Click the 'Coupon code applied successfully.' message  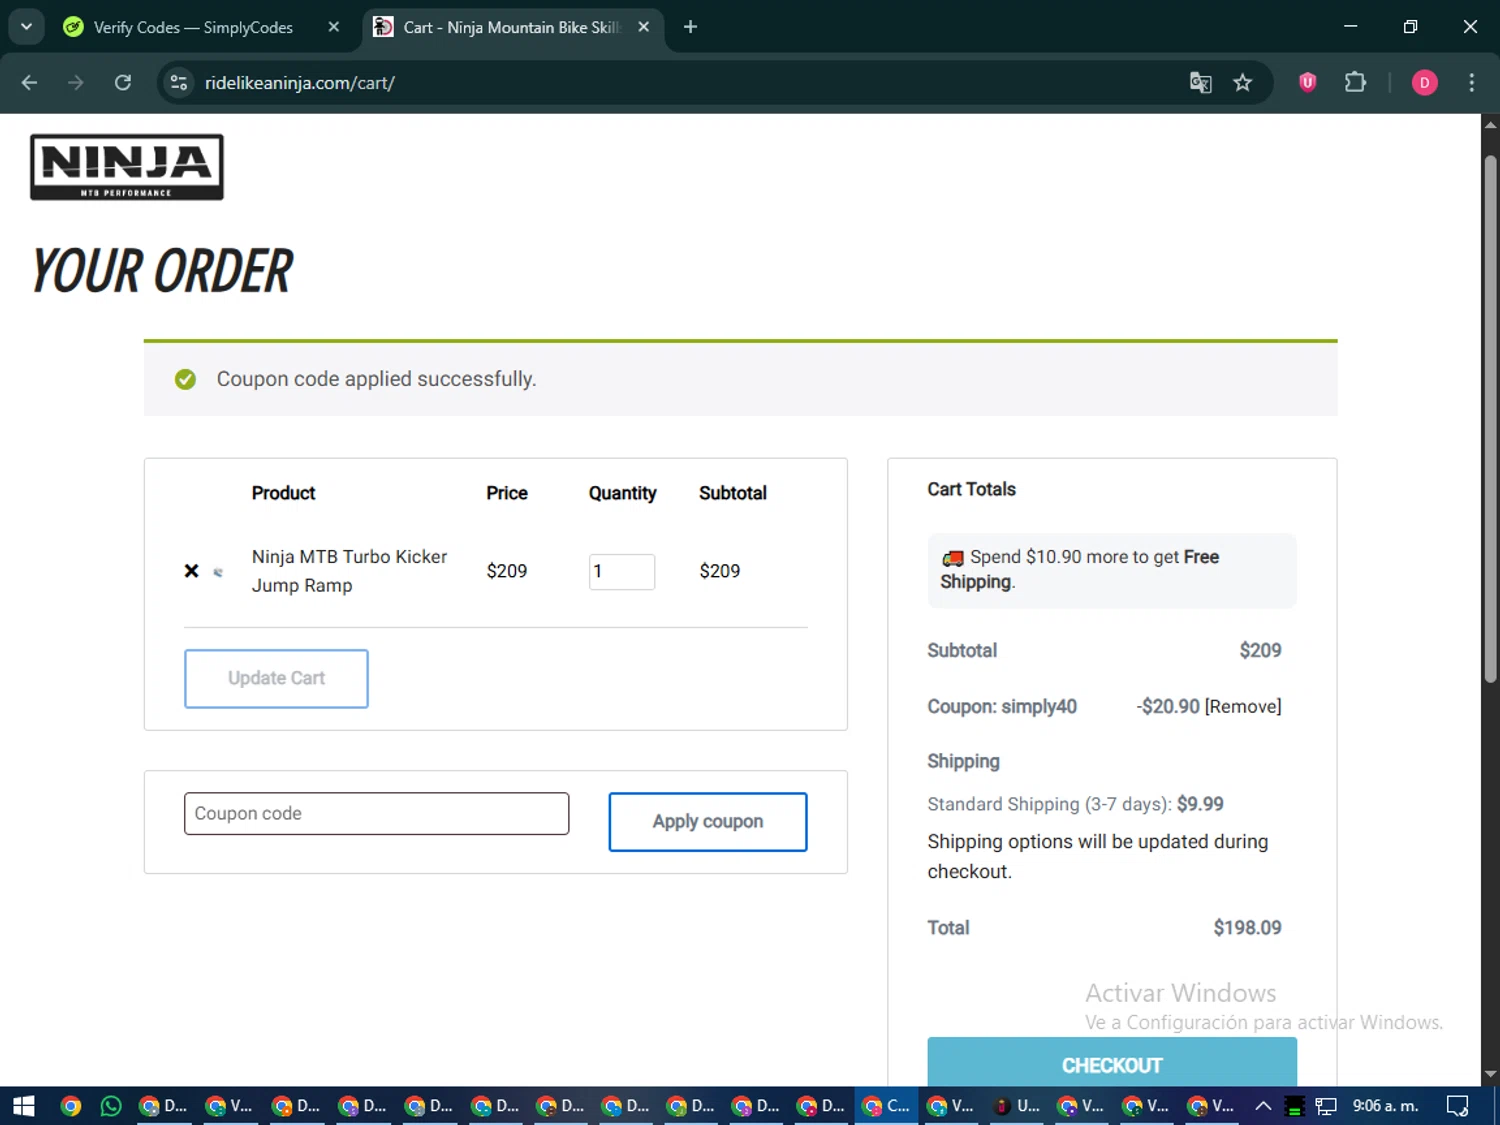[x=376, y=379]
